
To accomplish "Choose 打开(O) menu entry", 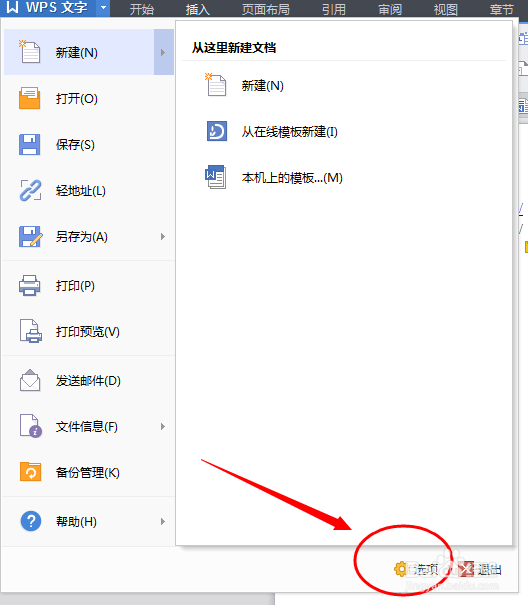I will [x=89, y=98].
